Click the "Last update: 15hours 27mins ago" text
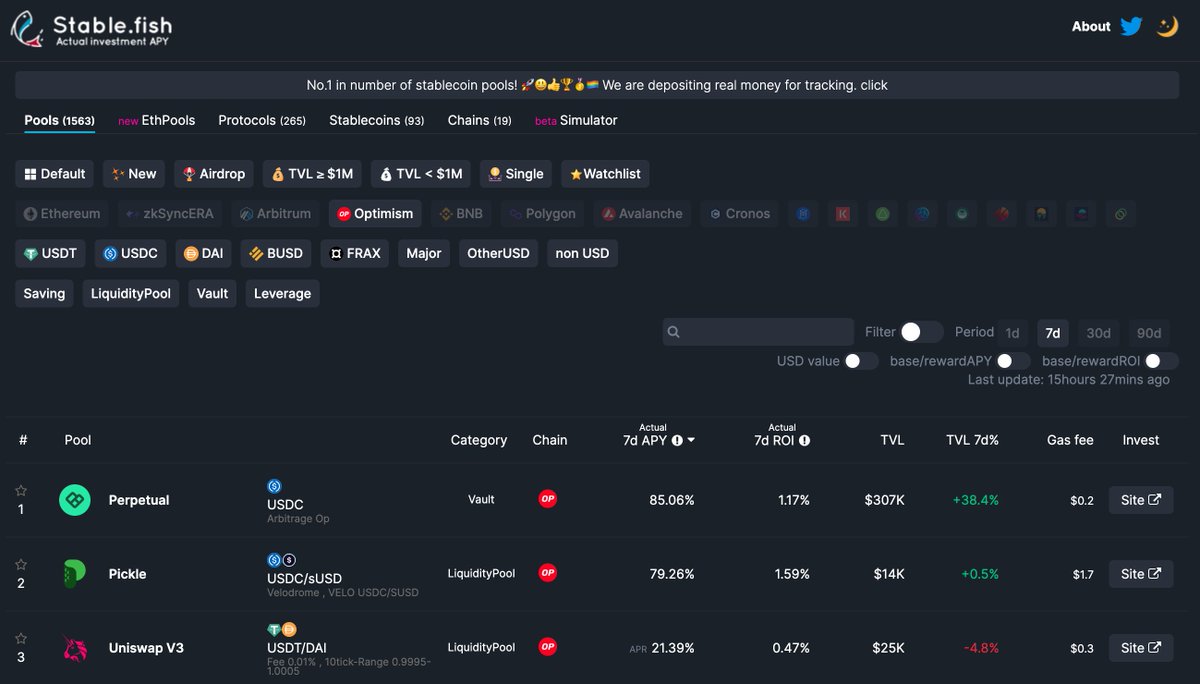The image size is (1200, 684). tap(1068, 380)
